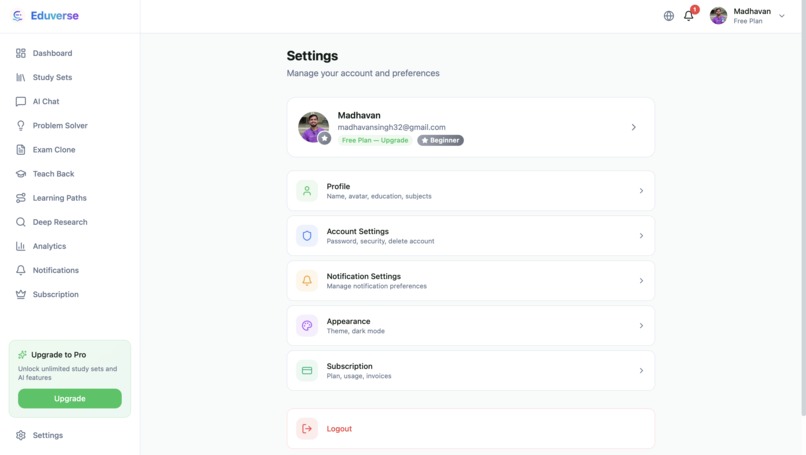The height and width of the screenshot is (455, 806).
Task: Click the large profile photo of Madhavan
Action: pyautogui.click(x=313, y=127)
